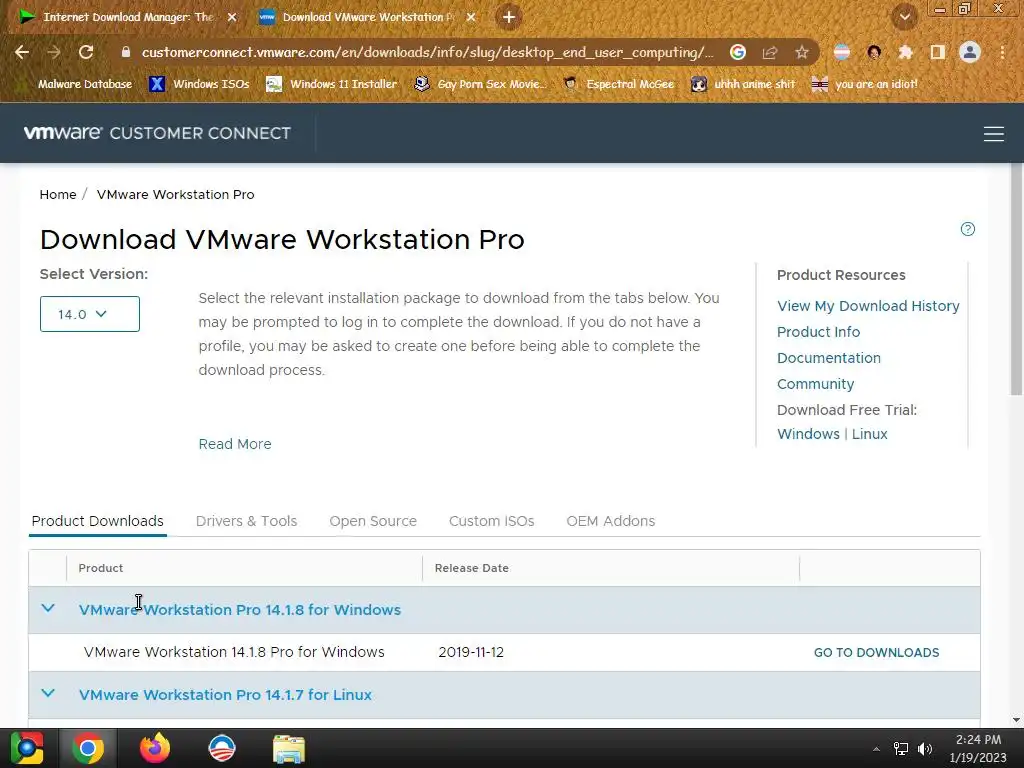Viewport: 1024px width, 768px height.
Task: Click VMware Workstation Pro 14.1.8 for Windows heading
Action: pos(240,610)
